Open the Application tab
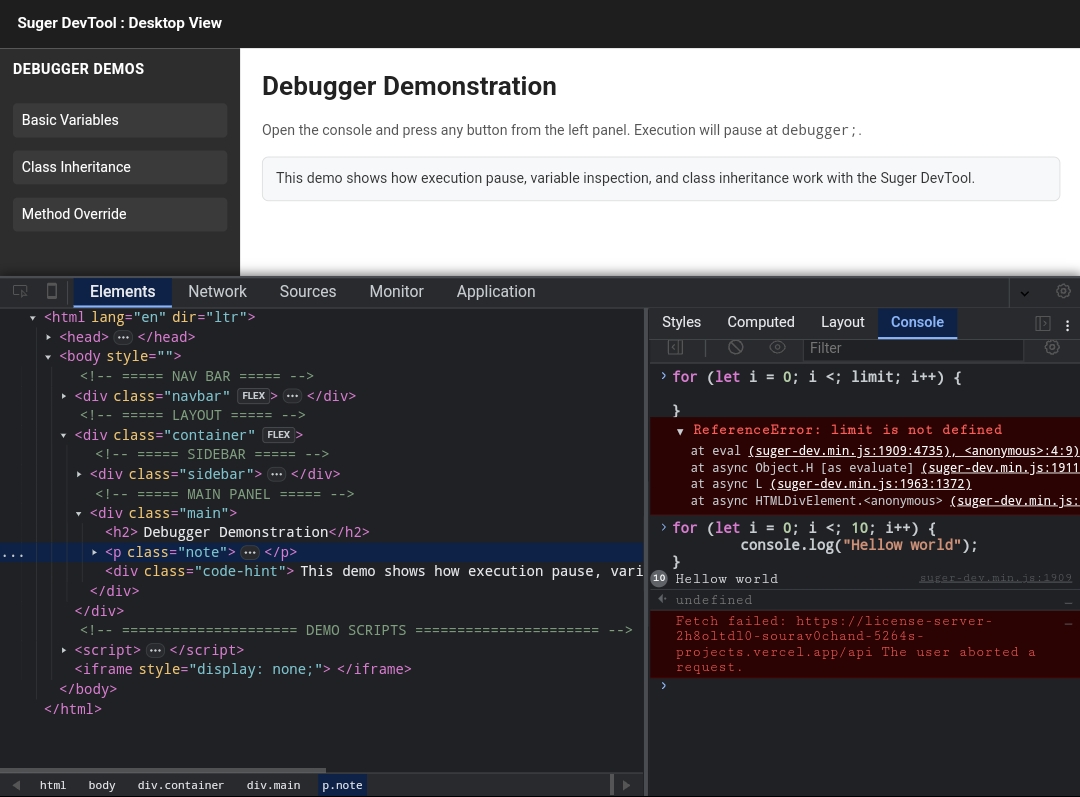 click(496, 291)
